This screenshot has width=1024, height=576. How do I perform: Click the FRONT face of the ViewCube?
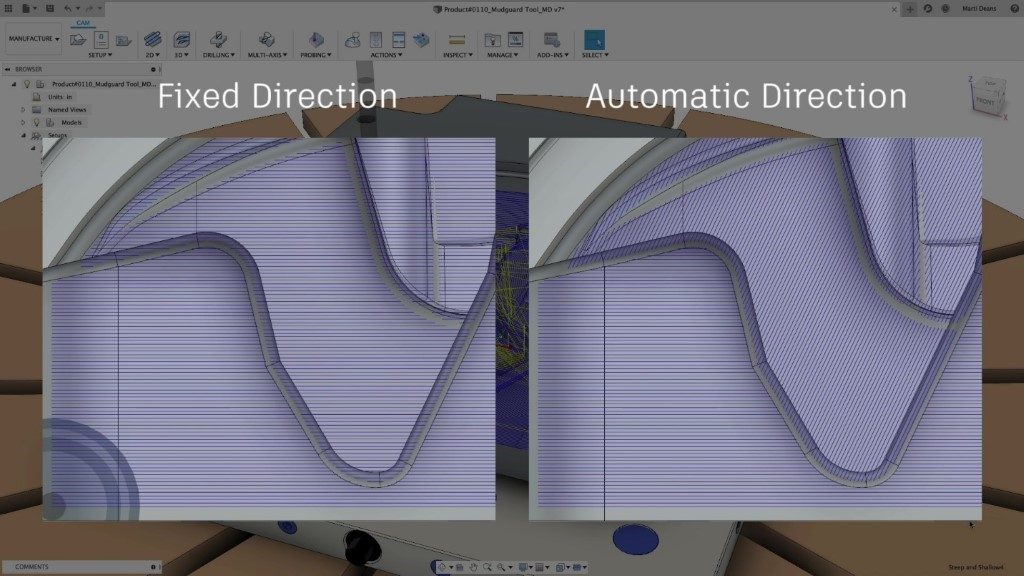[987, 101]
